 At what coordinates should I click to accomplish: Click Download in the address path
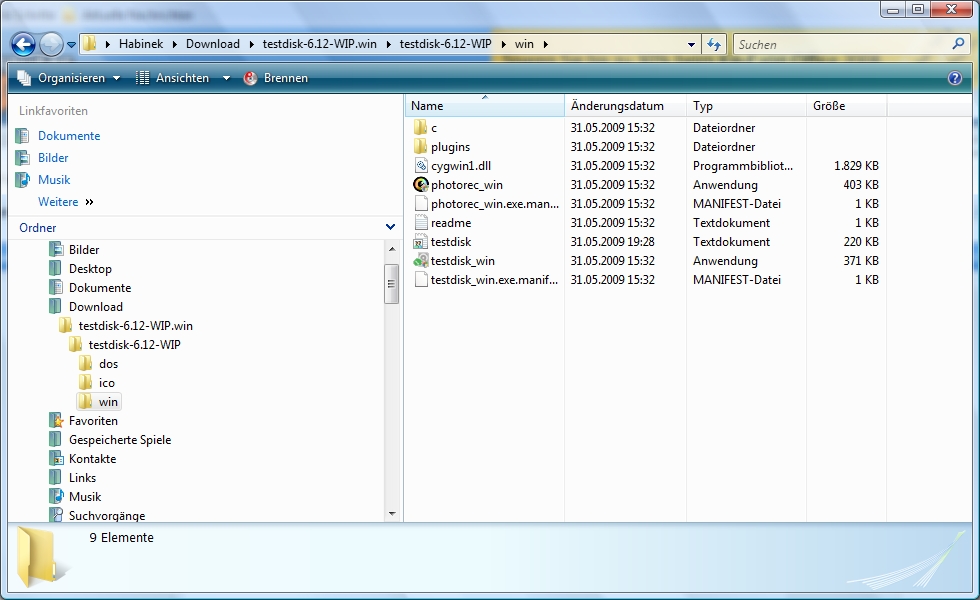click(212, 44)
